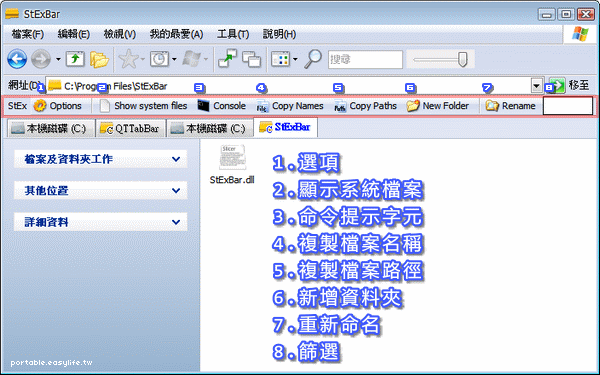Click the green arrow window toolbar icon
This screenshot has height=375, width=600.
[x=227, y=59]
